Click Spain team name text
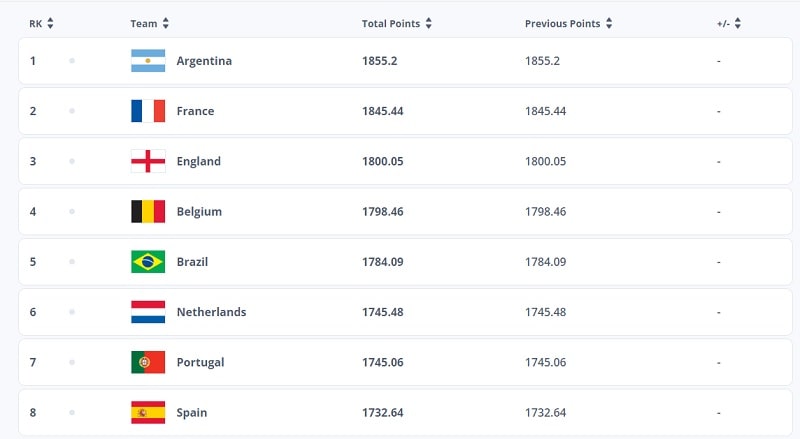Viewport: 800px width, 439px height. 192,412
